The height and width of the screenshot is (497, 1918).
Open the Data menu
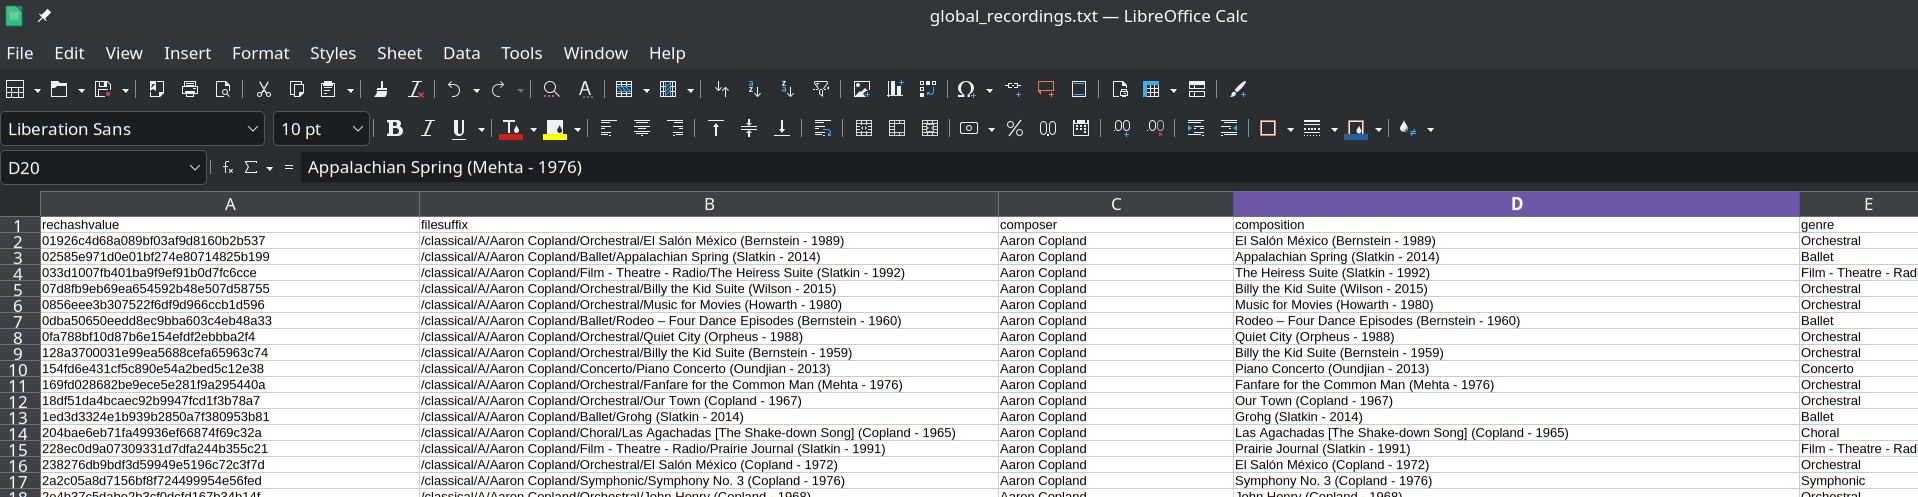[461, 53]
